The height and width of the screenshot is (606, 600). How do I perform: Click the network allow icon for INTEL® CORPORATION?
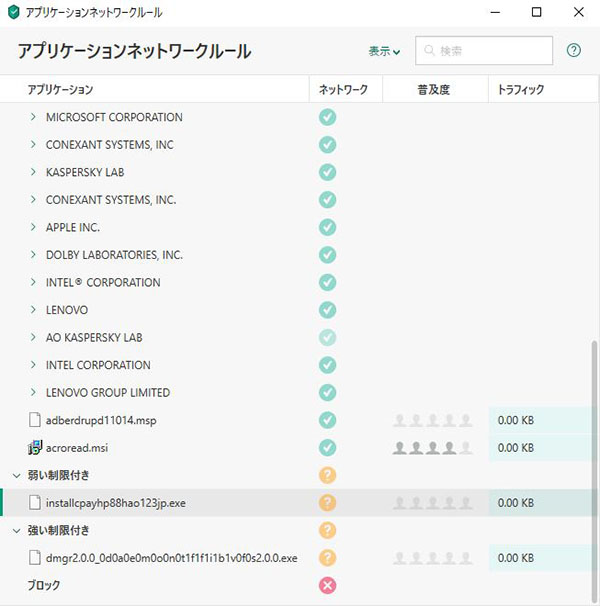327,282
